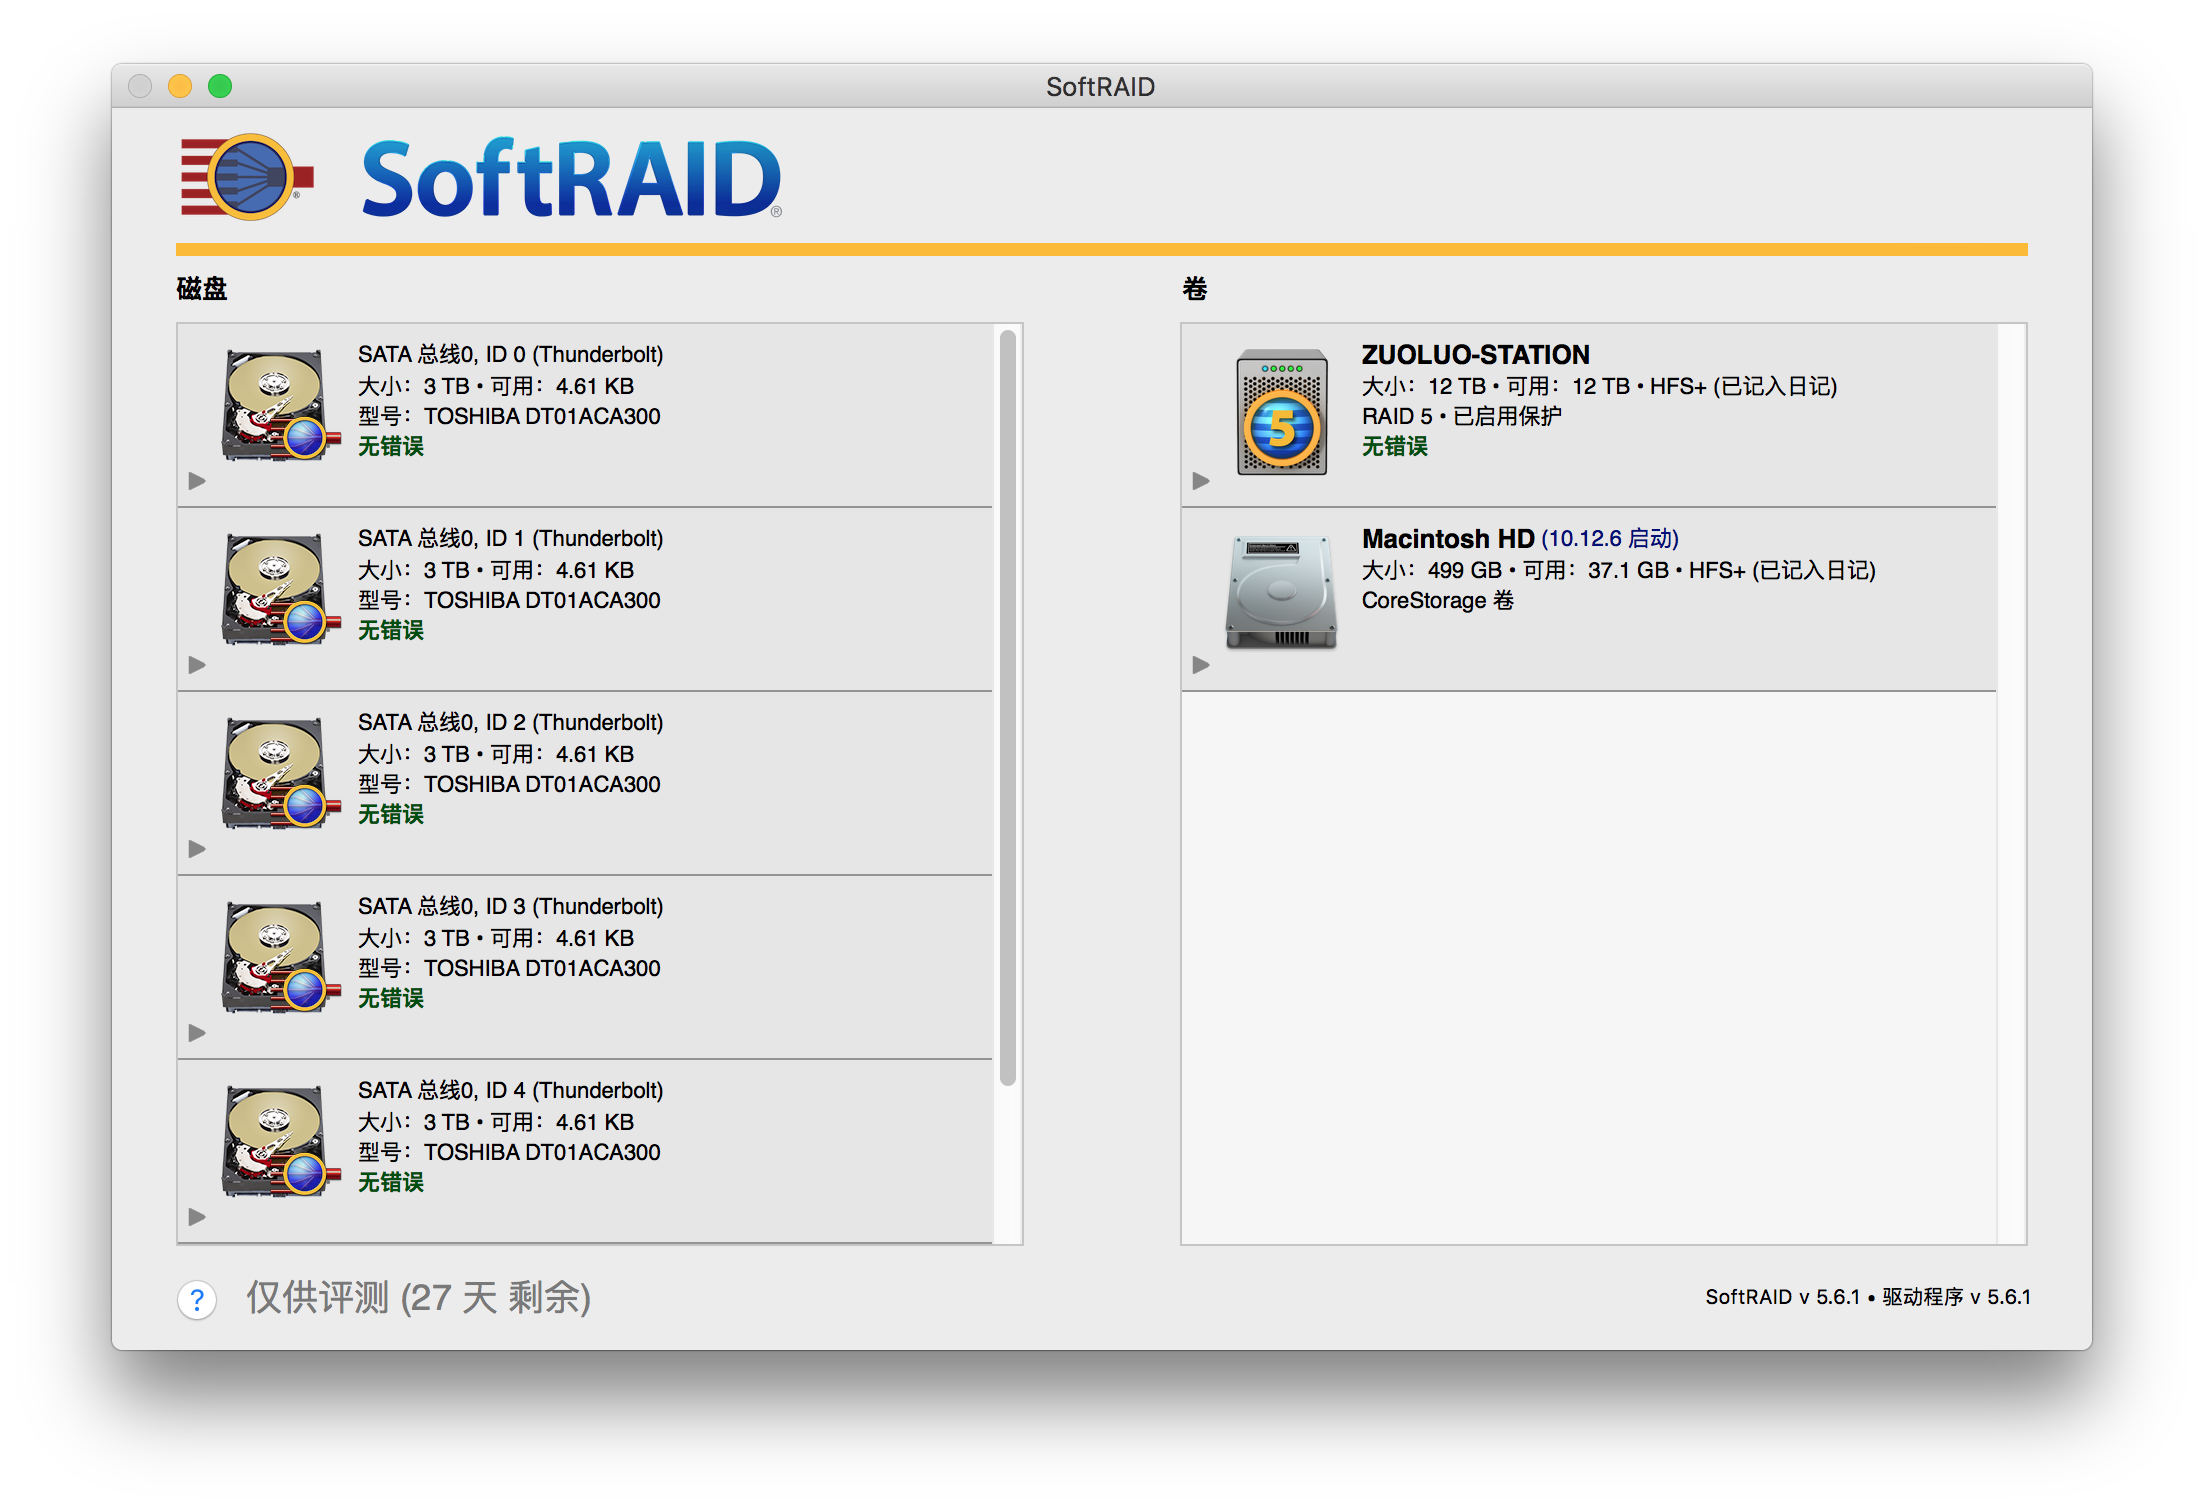The image size is (2204, 1510).
Task: Select the ZUOLUO-STATION volume title
Action: click(x=1475, y=355)
